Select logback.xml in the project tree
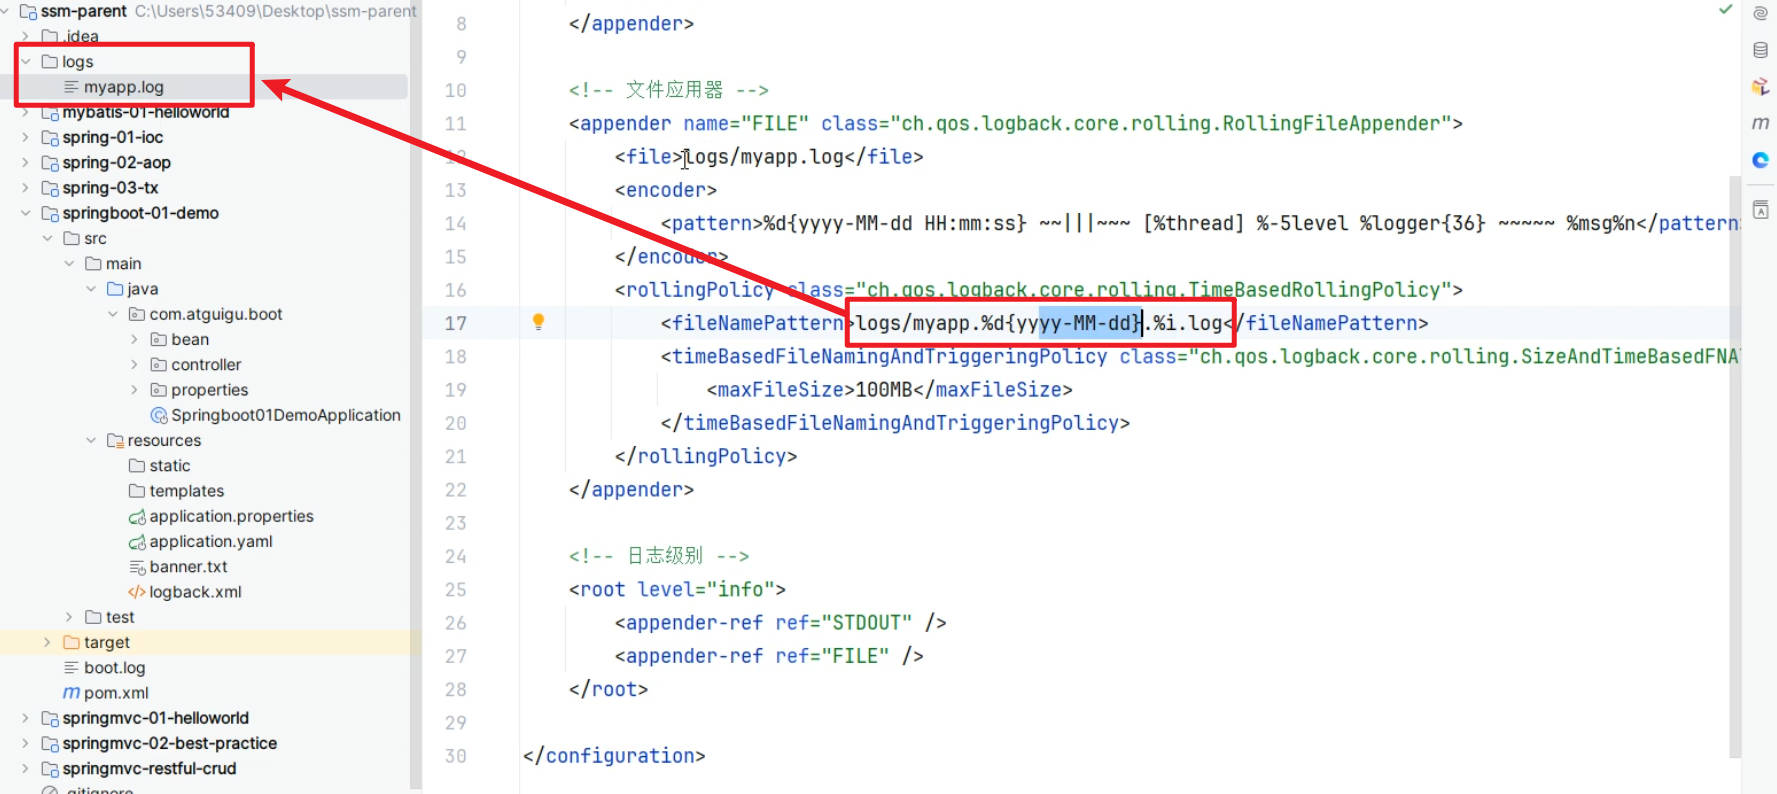This screenshot has height=794, width=1777. 195,592
